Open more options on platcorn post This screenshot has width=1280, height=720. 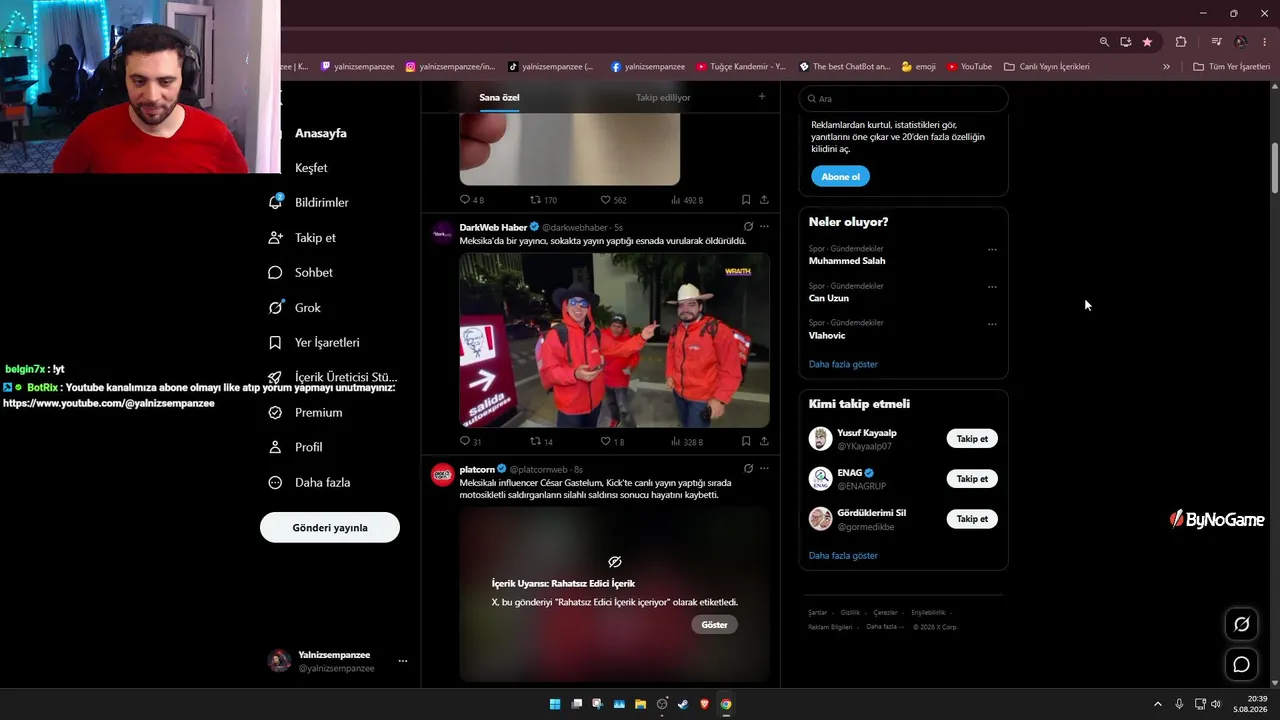pos(765,468)
